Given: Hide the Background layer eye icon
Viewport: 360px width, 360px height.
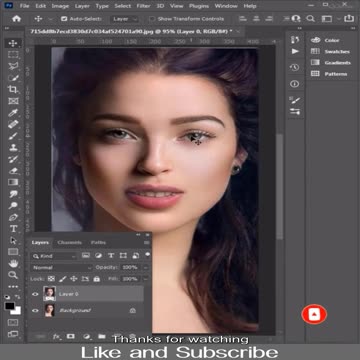Looking at the screenshot, I should (x=35, y=310).
